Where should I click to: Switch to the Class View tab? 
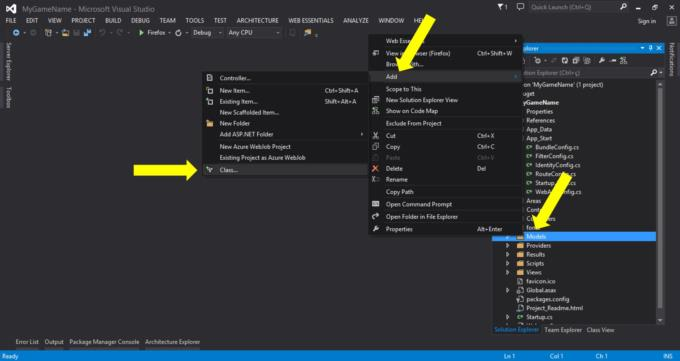click(x=601, y=330)
